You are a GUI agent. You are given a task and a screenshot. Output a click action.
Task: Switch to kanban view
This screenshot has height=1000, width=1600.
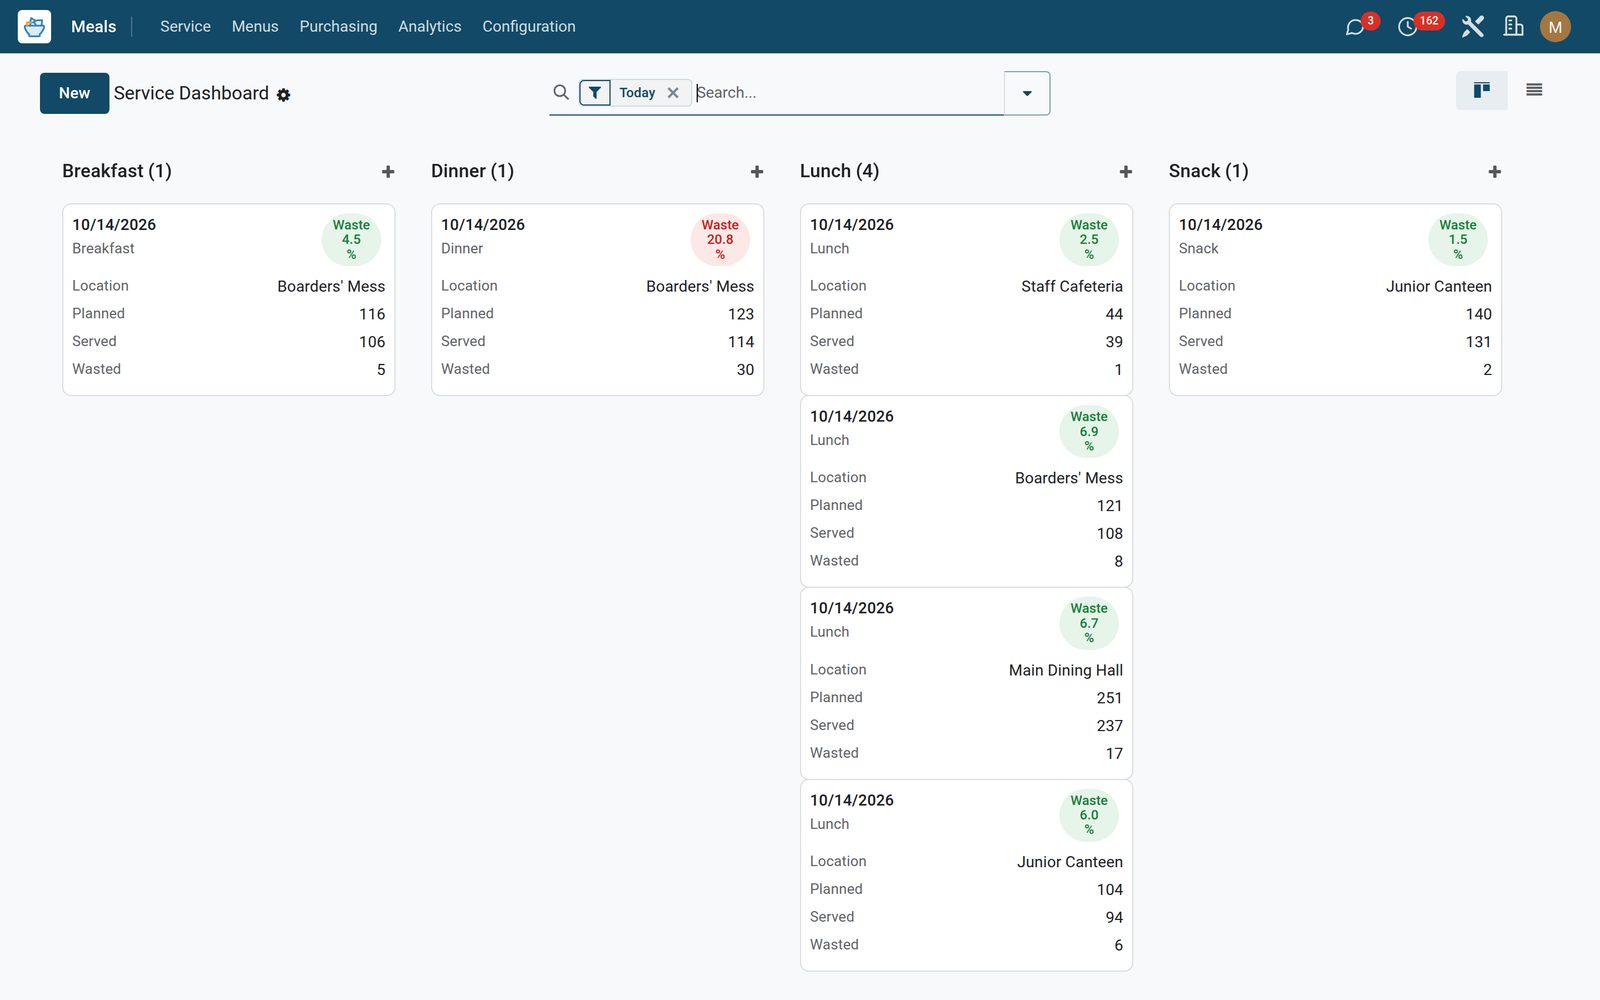pos(1482,91)
